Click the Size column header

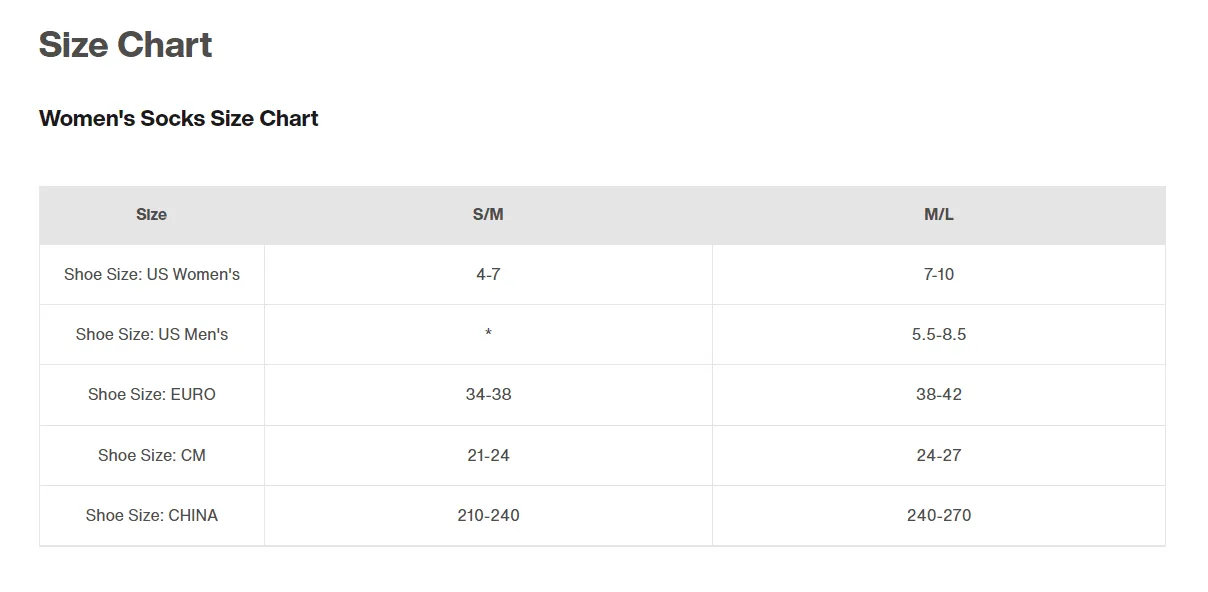(x=152, y=214)
